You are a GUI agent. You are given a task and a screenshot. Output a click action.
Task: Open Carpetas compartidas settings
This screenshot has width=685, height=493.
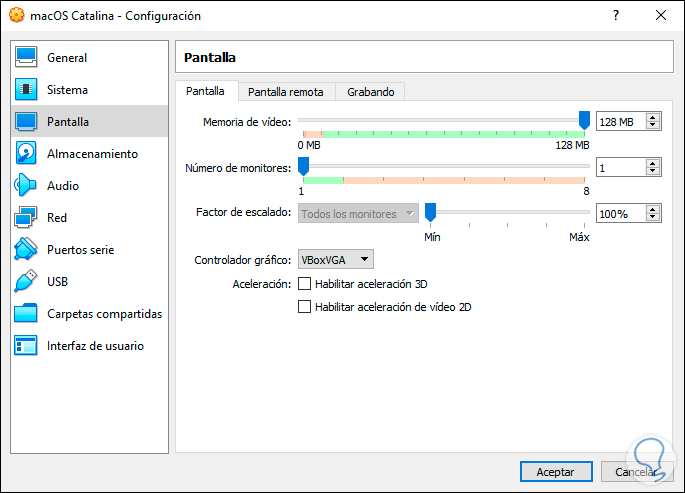pyautogui.click(x=90, y=314)
